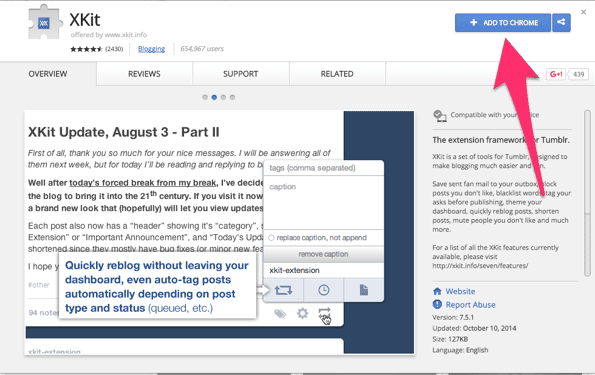The image size is (595, 375).
Task: Open the Blogging category link
Action: (x=151, y=49)
